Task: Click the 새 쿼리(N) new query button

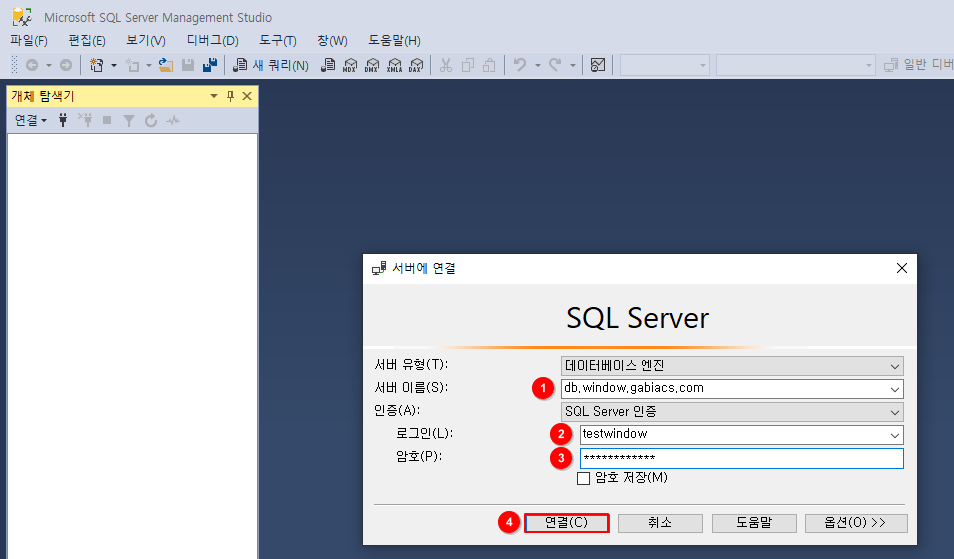Action: pyautogui.click(x=271, y=65)
